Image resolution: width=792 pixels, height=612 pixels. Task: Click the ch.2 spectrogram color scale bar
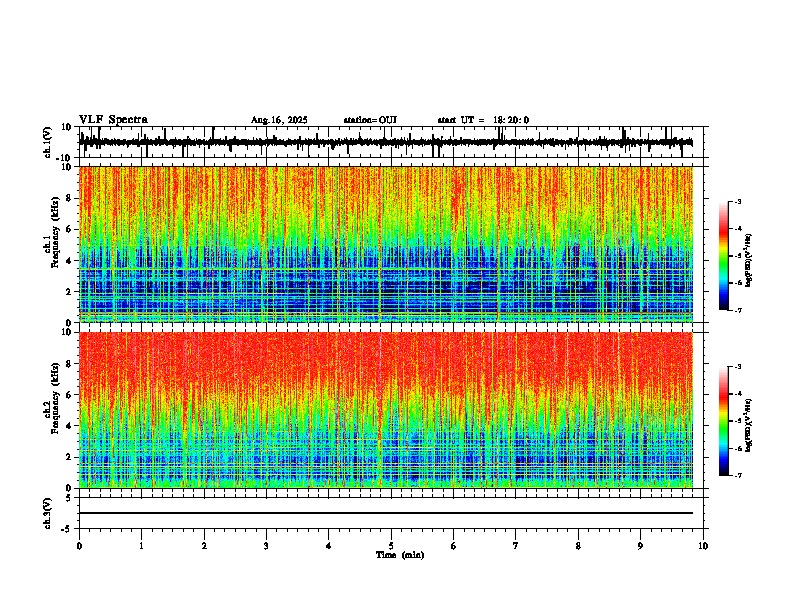click(724, 421)
